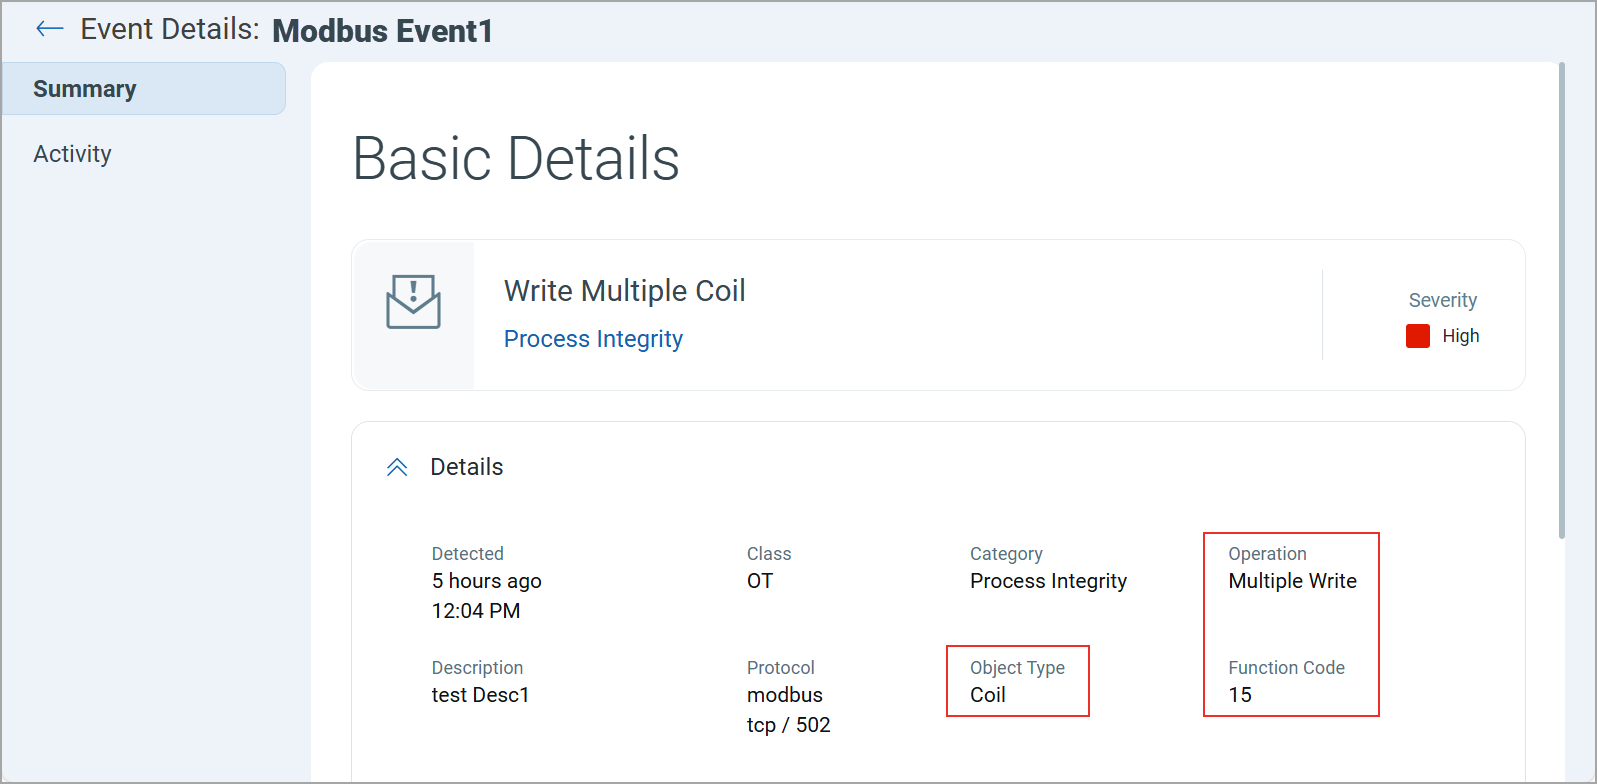Click the 12:04 PM detected time
Viewport: 1597px width, 784px height.
click(x=475, y=611)
